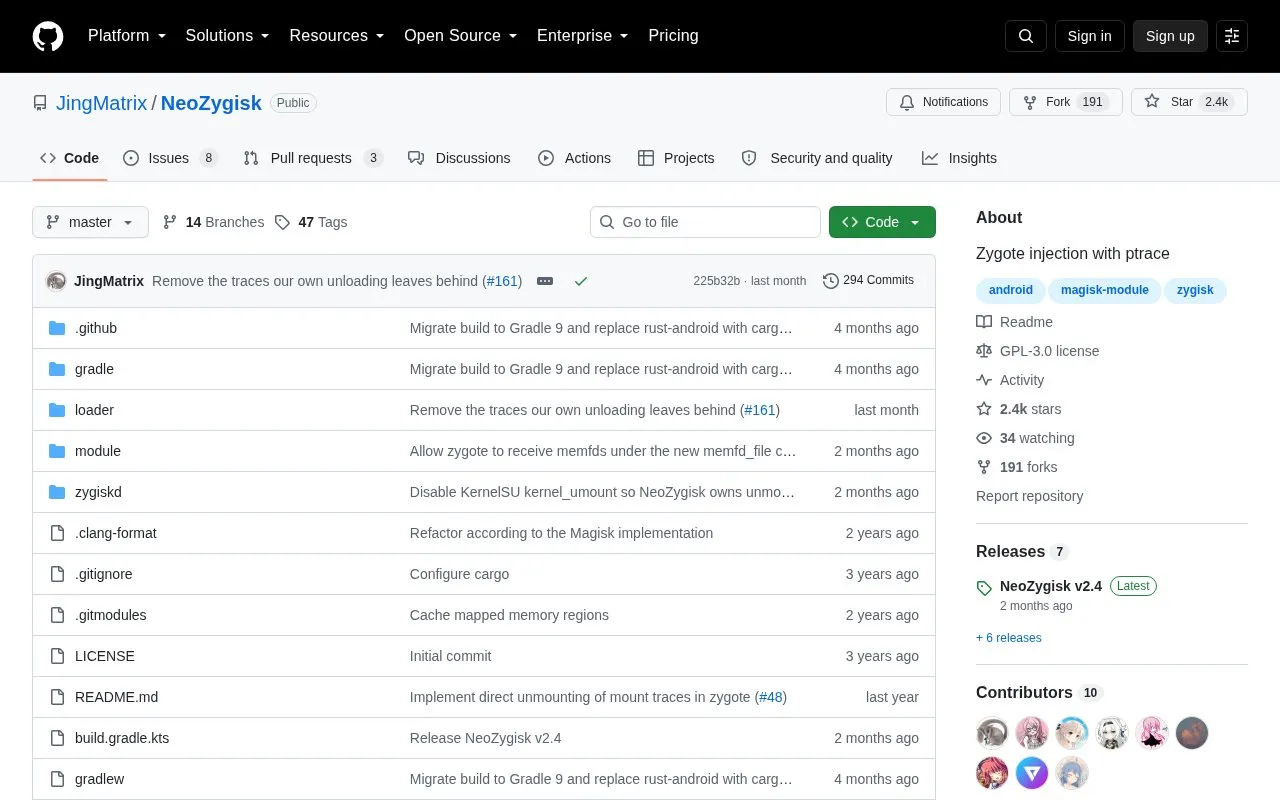Screen dimensions: 1280x800
Task: Click Report repository link
Action: [1029, 496]
